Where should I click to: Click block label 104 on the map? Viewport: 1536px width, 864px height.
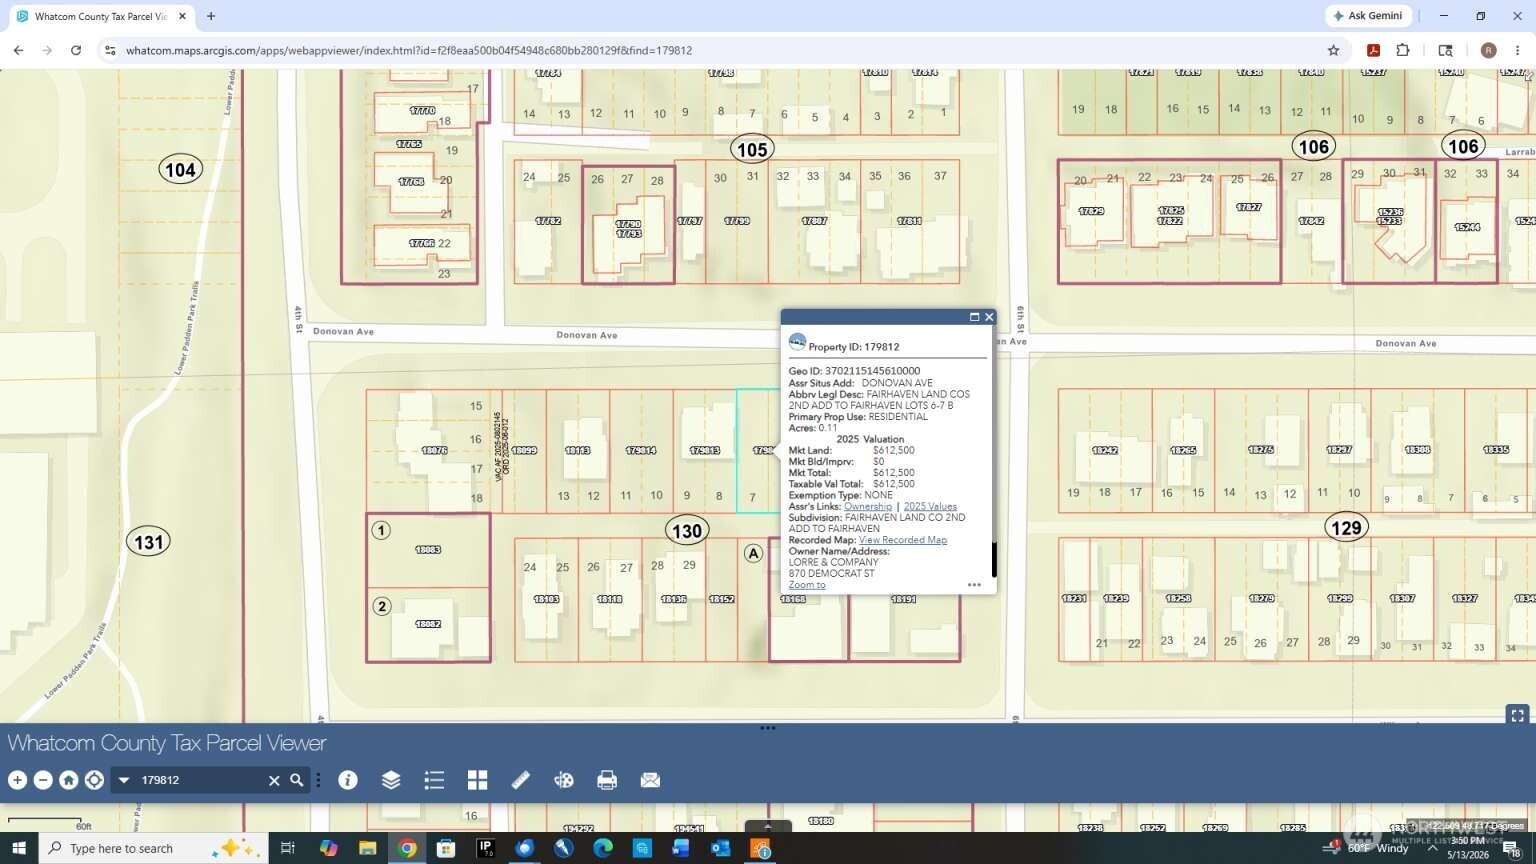click(180, 170)
